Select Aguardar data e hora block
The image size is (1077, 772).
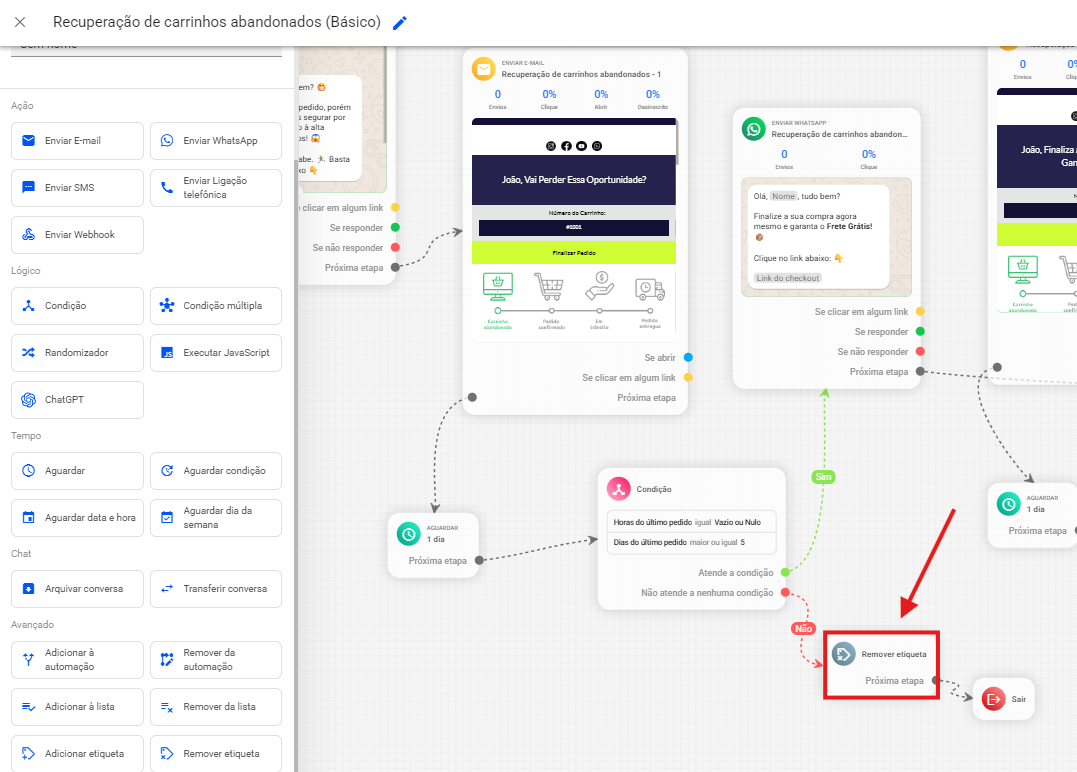click(77, 518)
